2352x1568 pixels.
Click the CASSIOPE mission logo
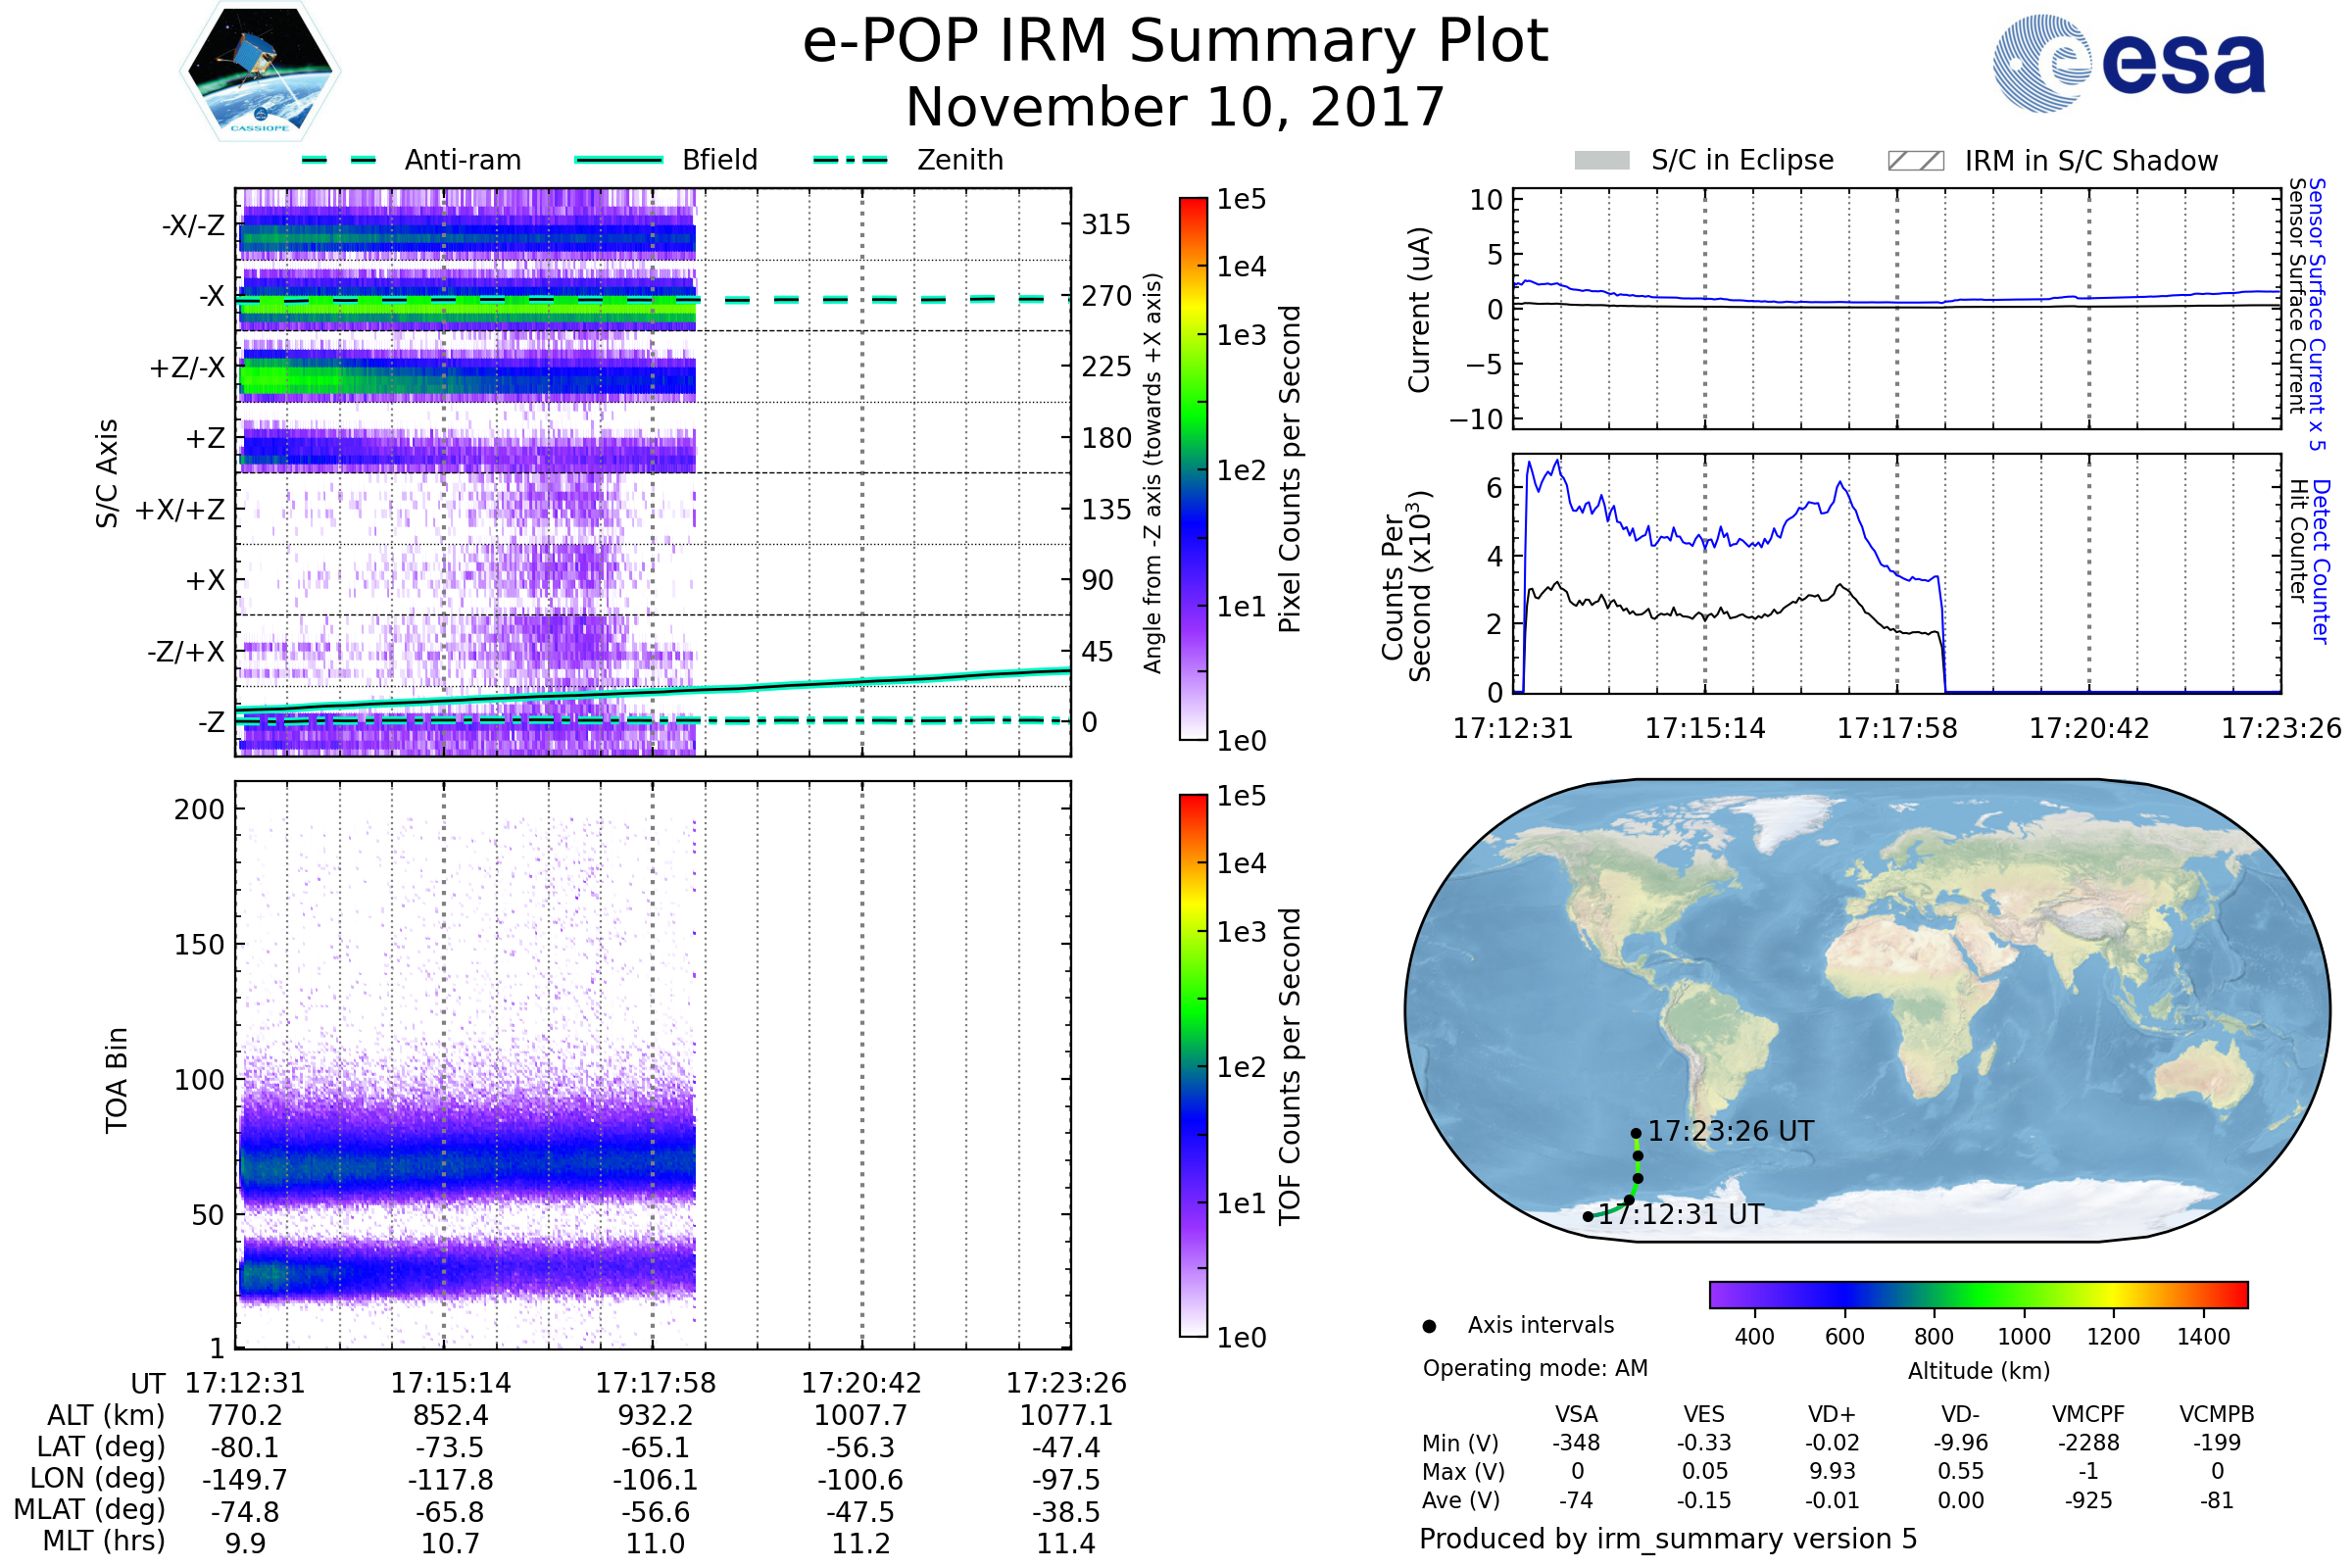coord(260,72)
